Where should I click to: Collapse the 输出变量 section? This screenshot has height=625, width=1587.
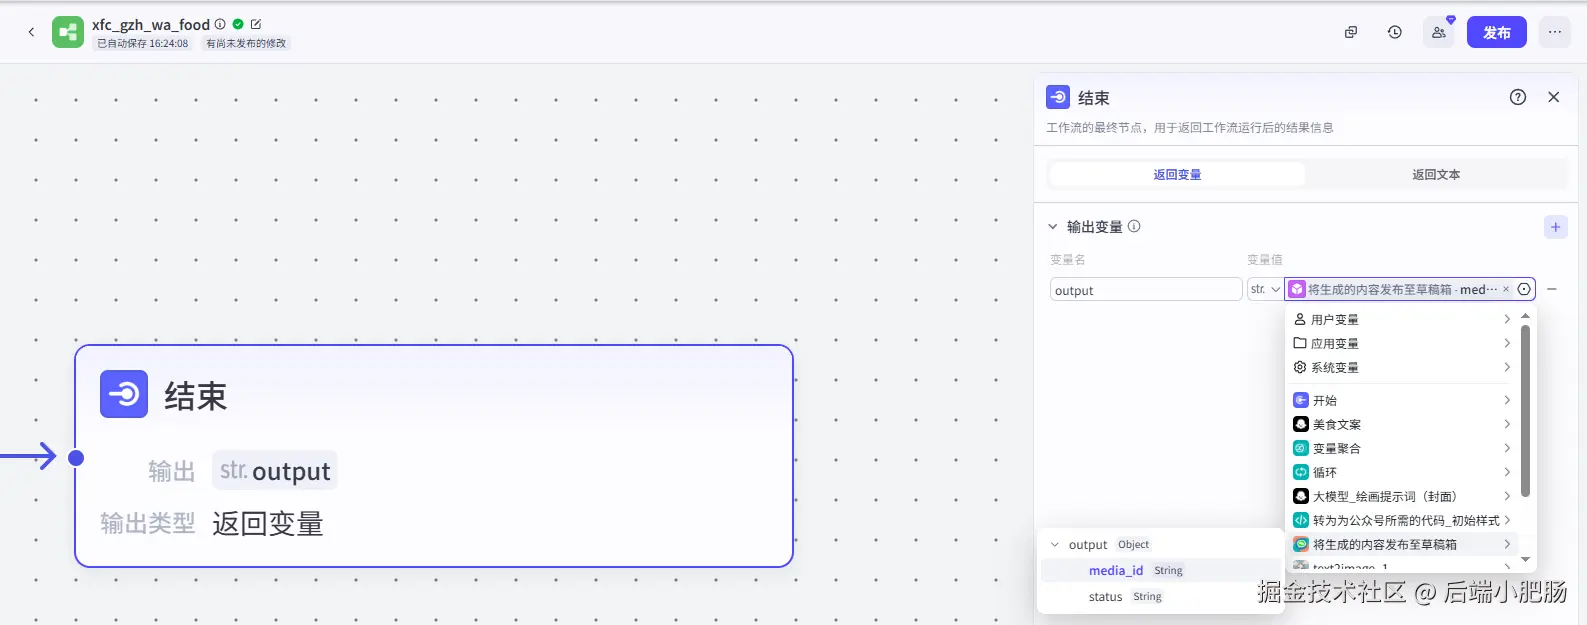(1053, 227)
